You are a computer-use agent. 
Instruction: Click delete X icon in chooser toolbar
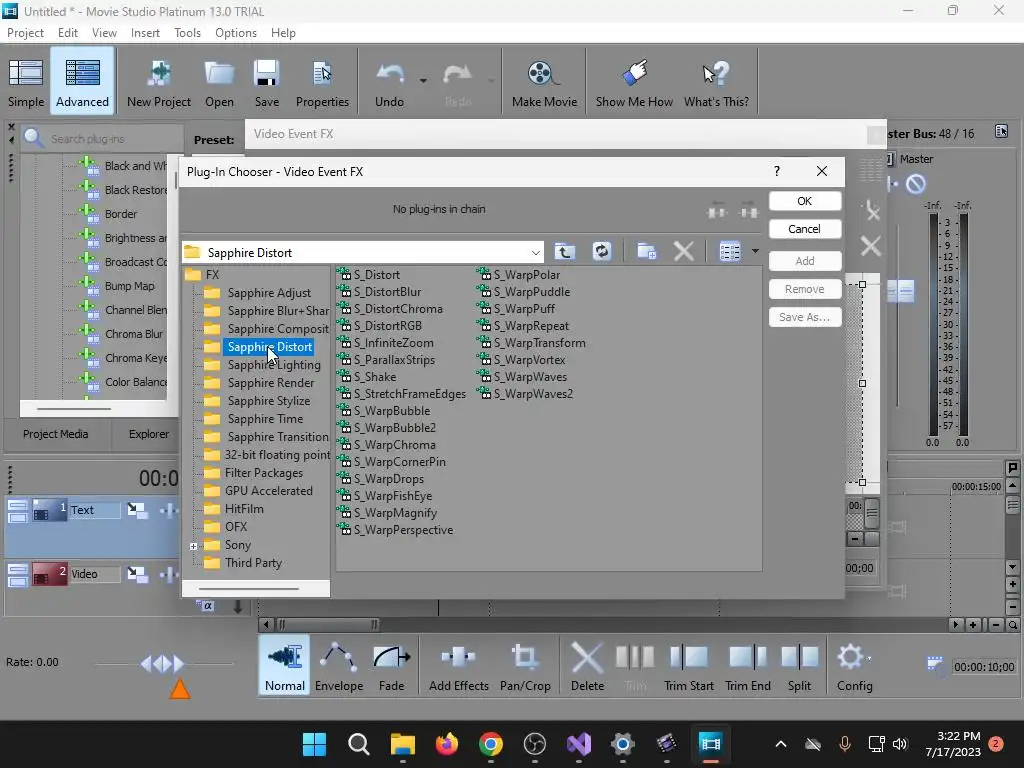point(683,251)
